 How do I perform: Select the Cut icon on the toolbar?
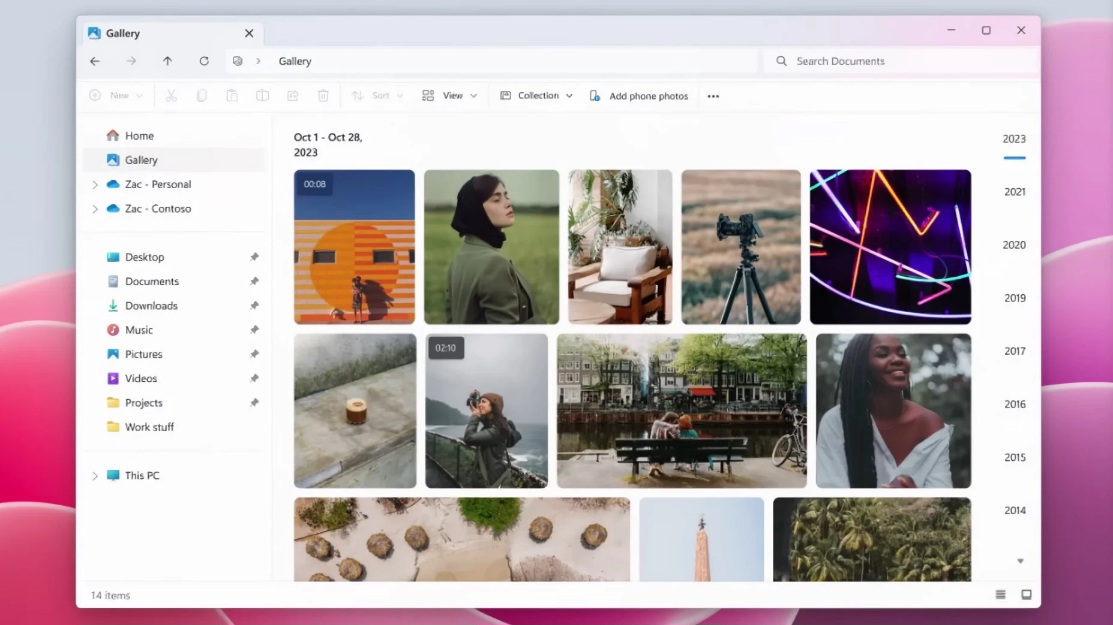click(170, 95)
